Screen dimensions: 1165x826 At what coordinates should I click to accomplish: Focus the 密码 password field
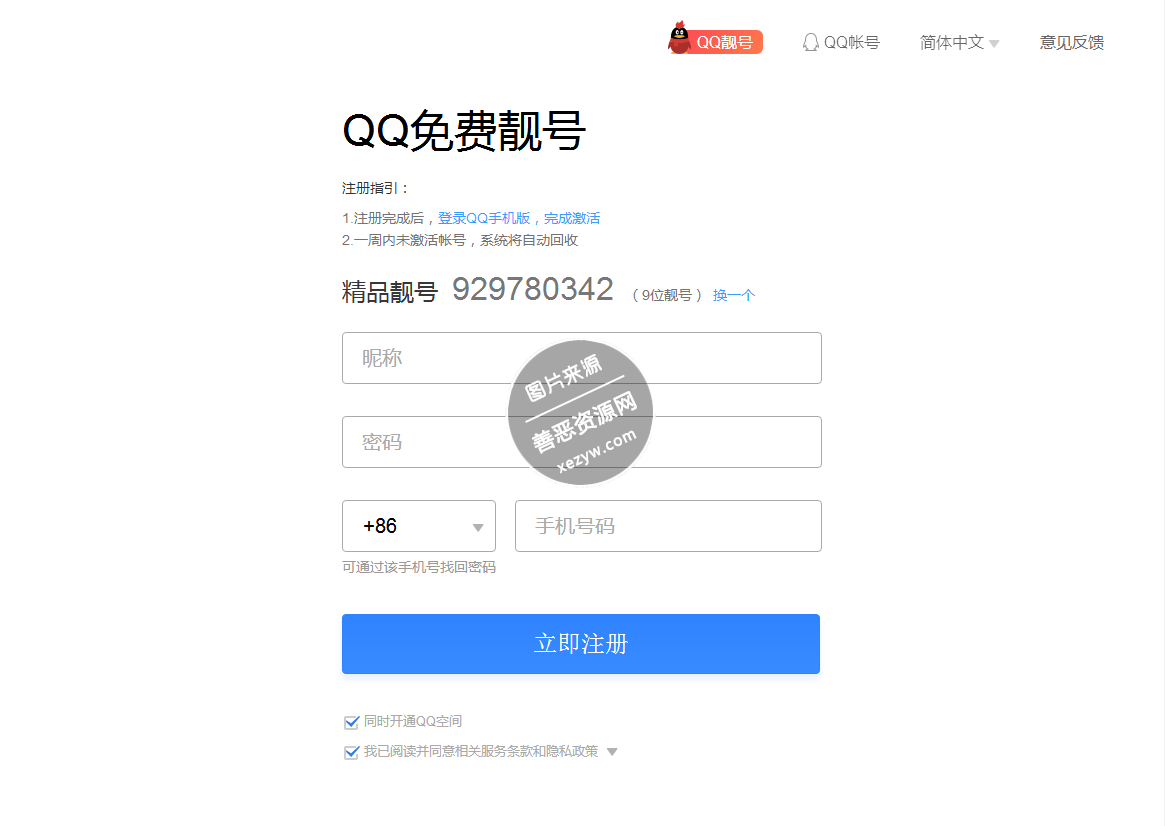(x=582, y=442)
